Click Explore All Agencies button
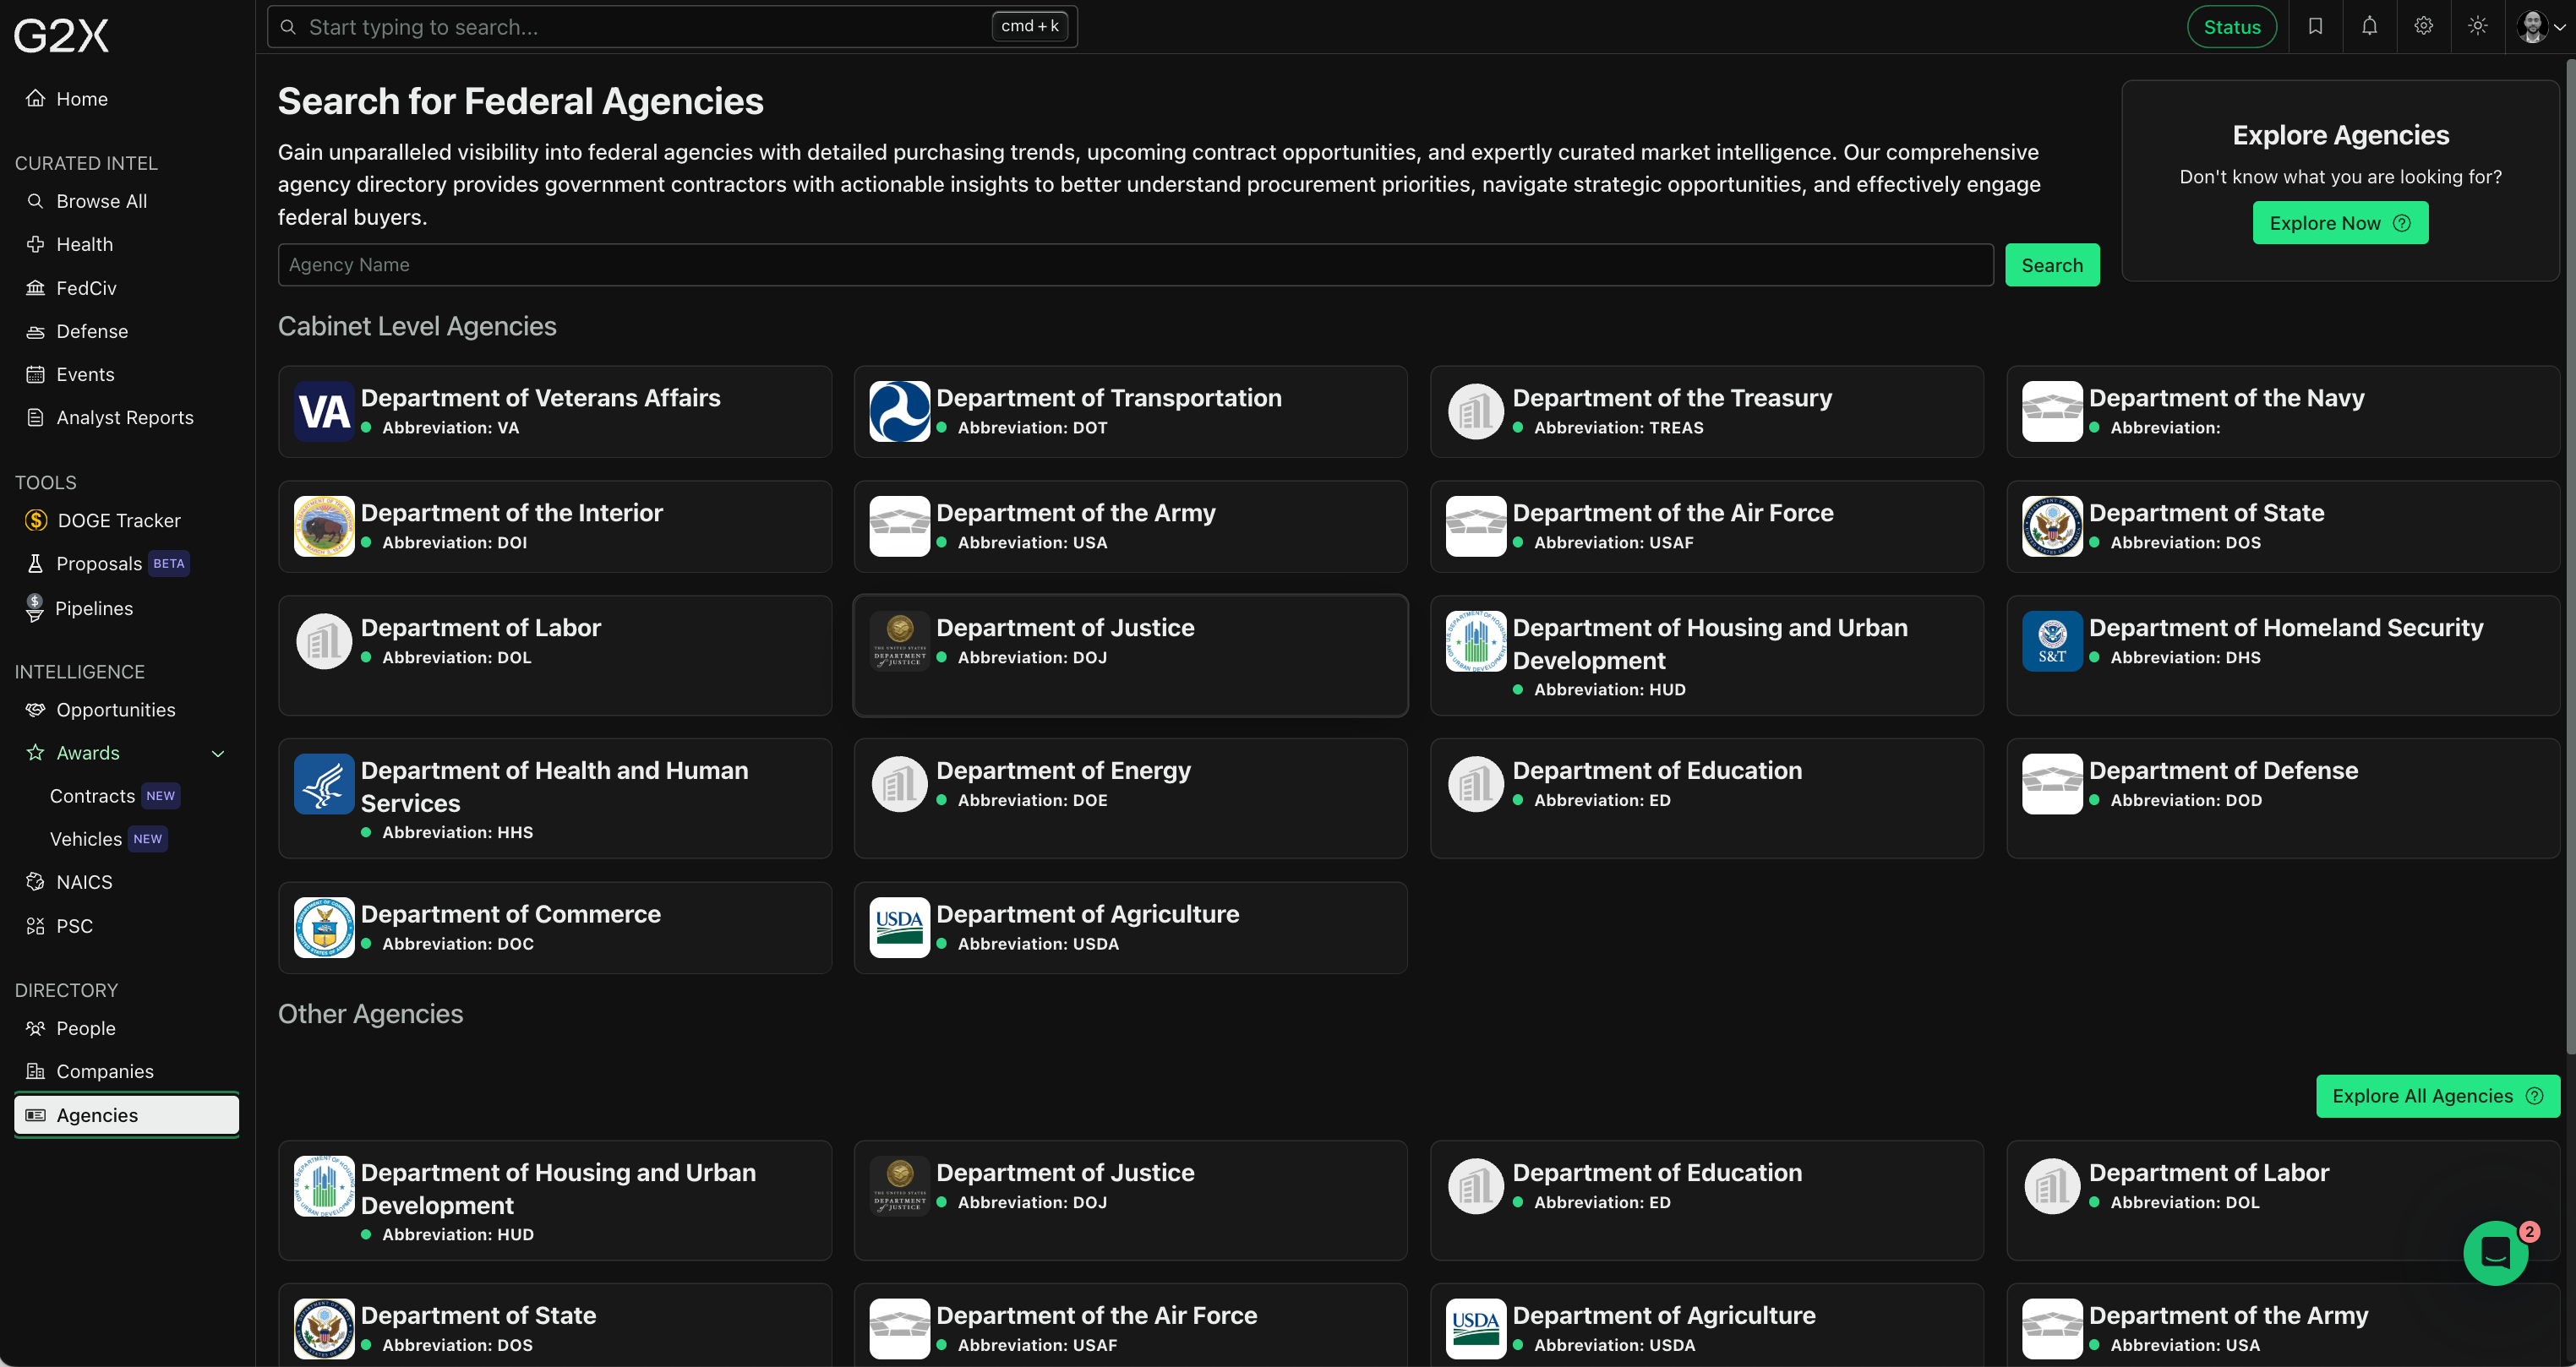The width and height of the screenshot is (2576, 1367). tap(2438, 1096)
